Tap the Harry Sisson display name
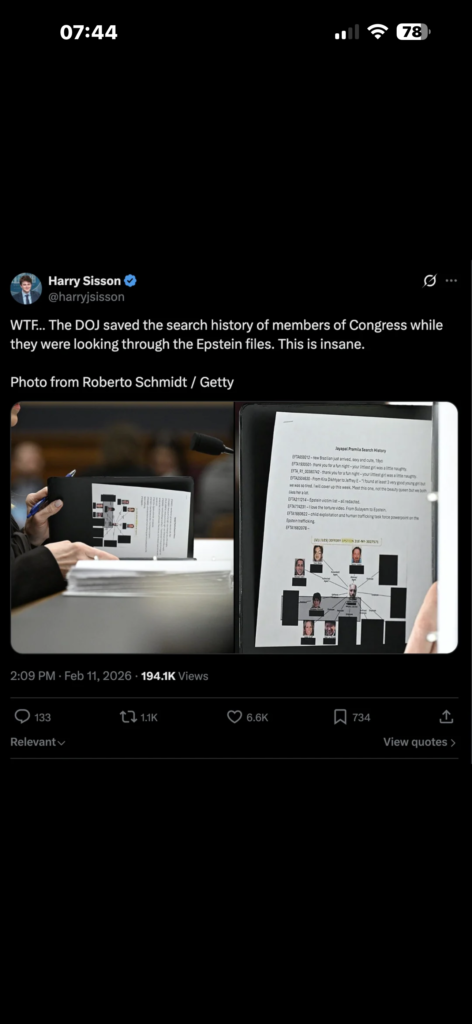The image size is (472, 1024). 84,281
